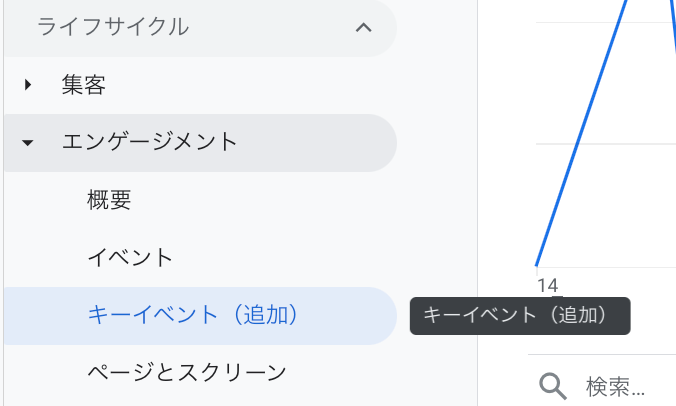Image resolution: width=676 pixels, height=406 pixels.
Task: Open the 概要 report
Action: click(109, 200)
